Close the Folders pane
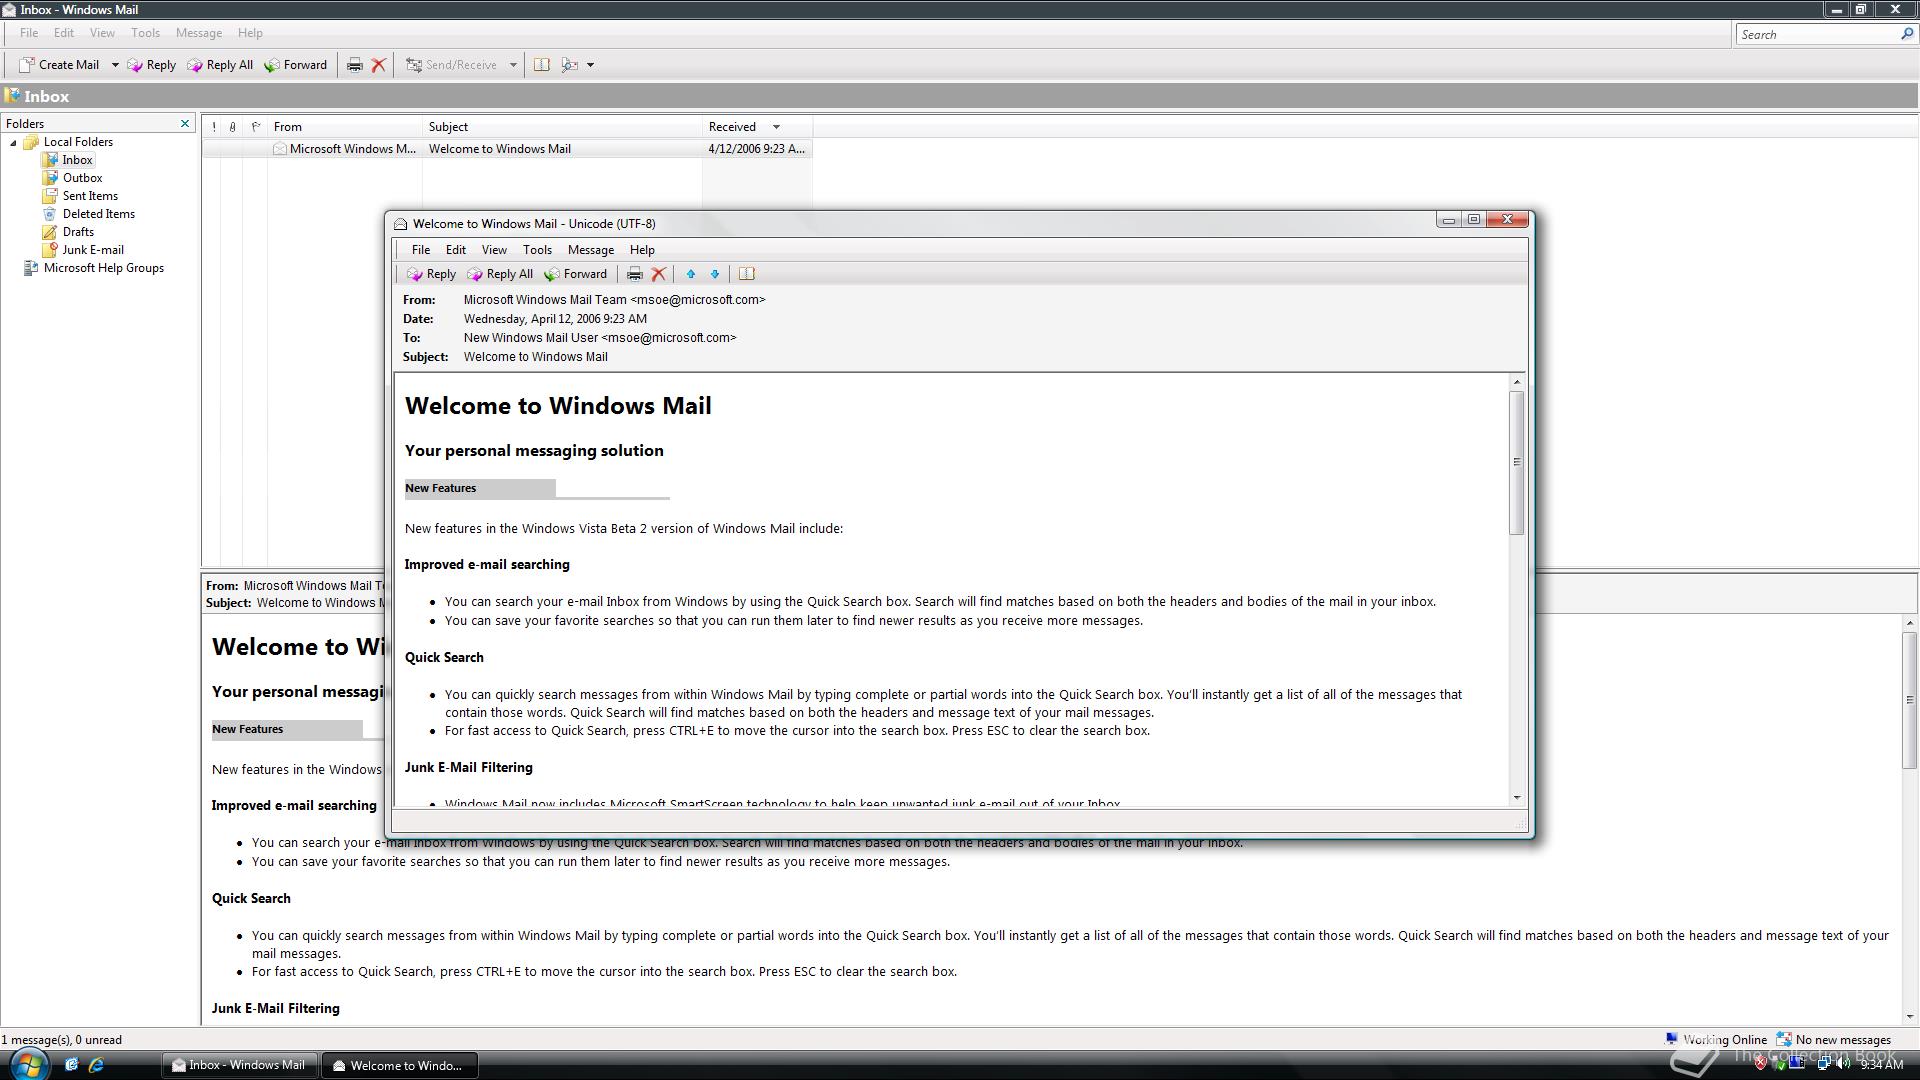 [x=185, y=124]
